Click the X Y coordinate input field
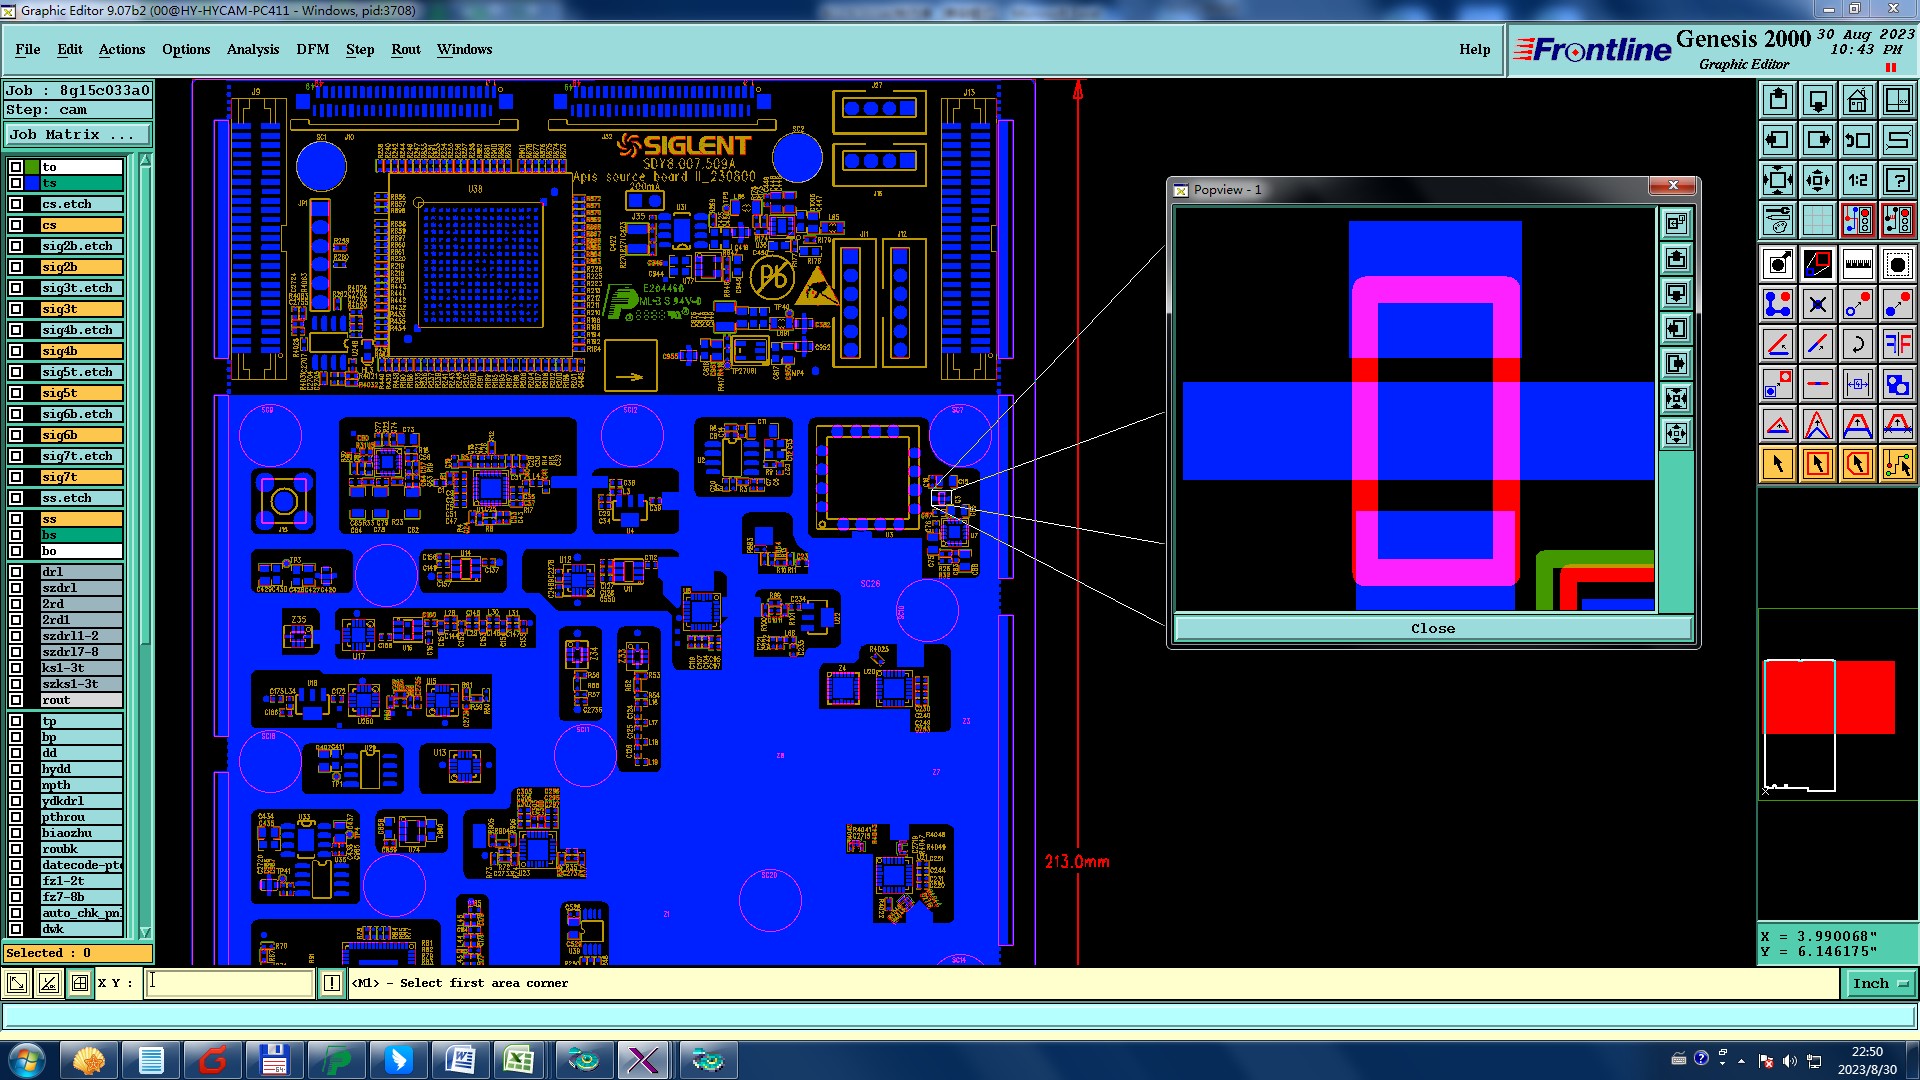The width and height of the screenshot is (1920, 1080). 230,983
